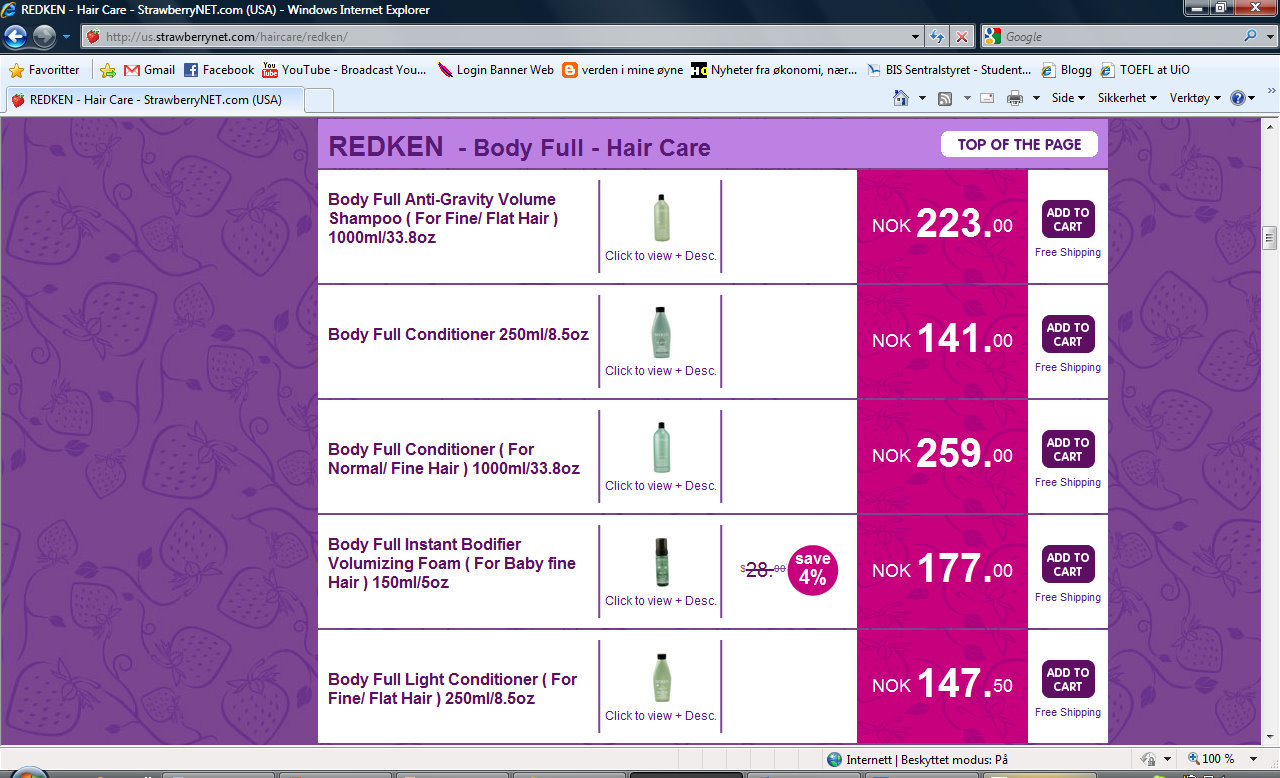This screenshot has width=1280, height=778.
Task: Click the Body Full Anti-Gravity Volume Shampoo title
Action: point(443,218)
